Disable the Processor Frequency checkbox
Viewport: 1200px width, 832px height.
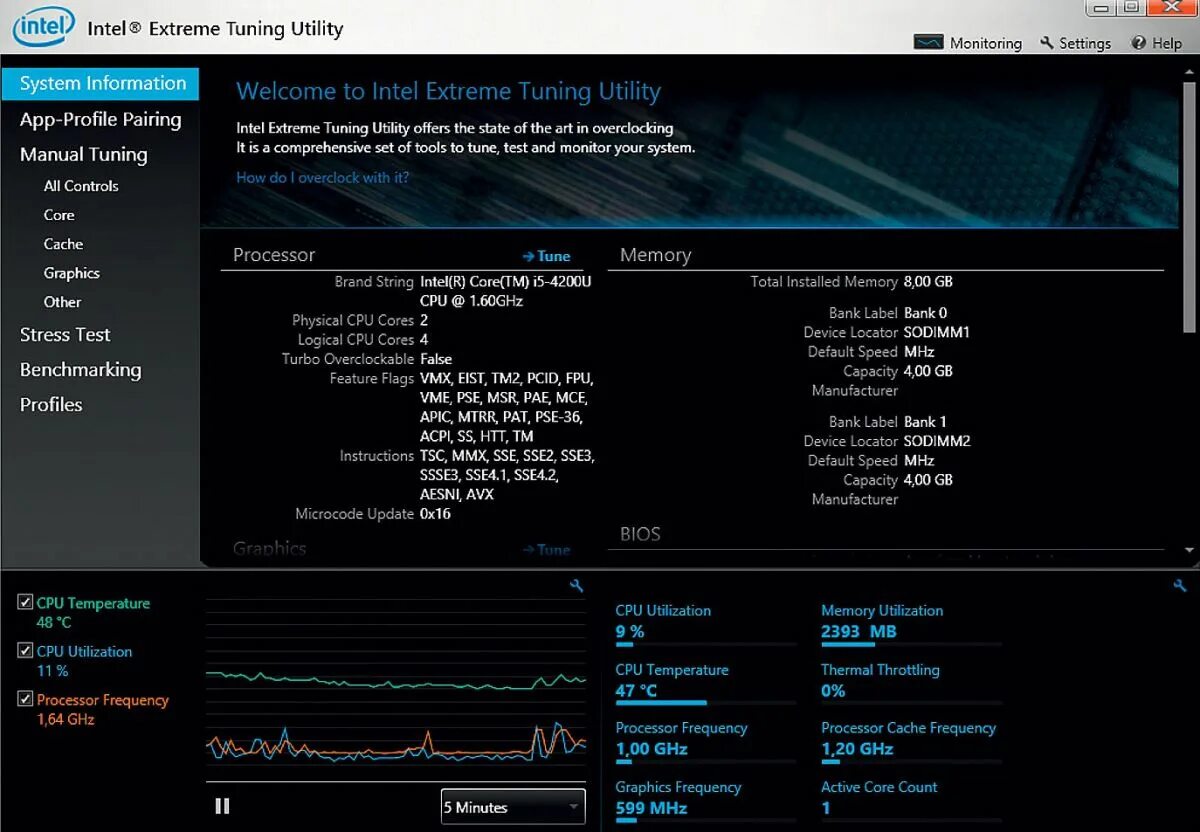pyautogui.click(x=25, y=699)
